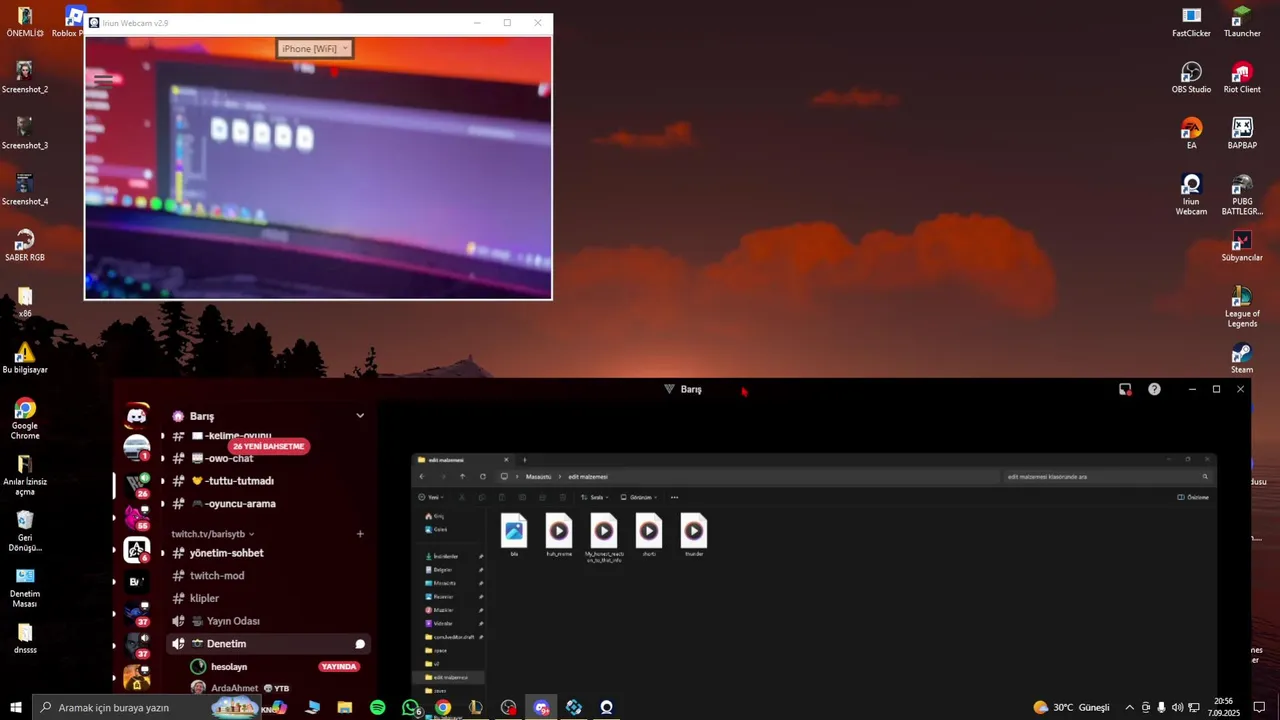Select Denetim Masası desktop icon

[25, 588]
